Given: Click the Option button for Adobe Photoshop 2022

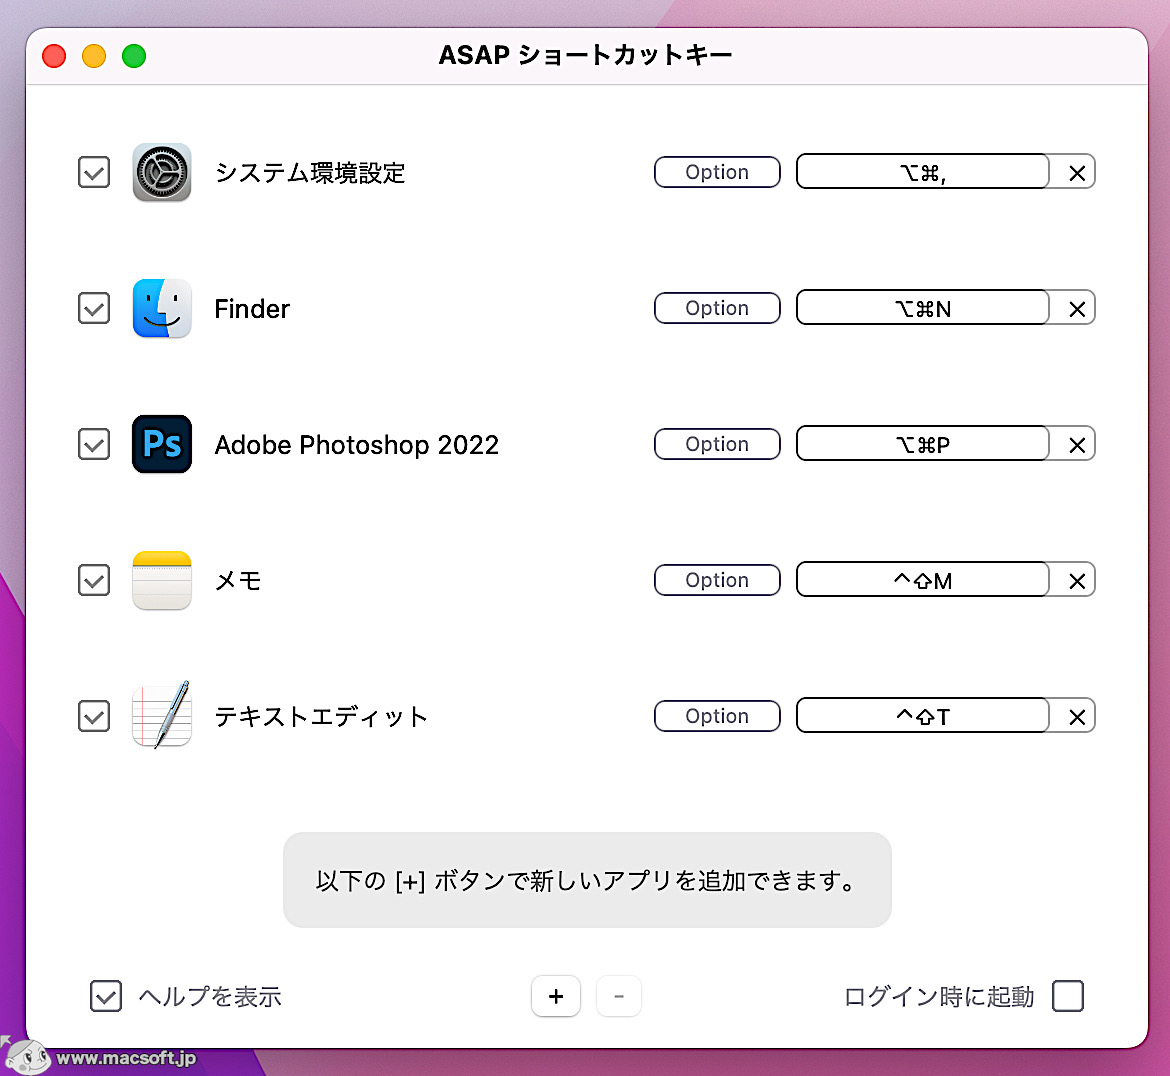Looking at the screenshot, I should pos(716,444).
